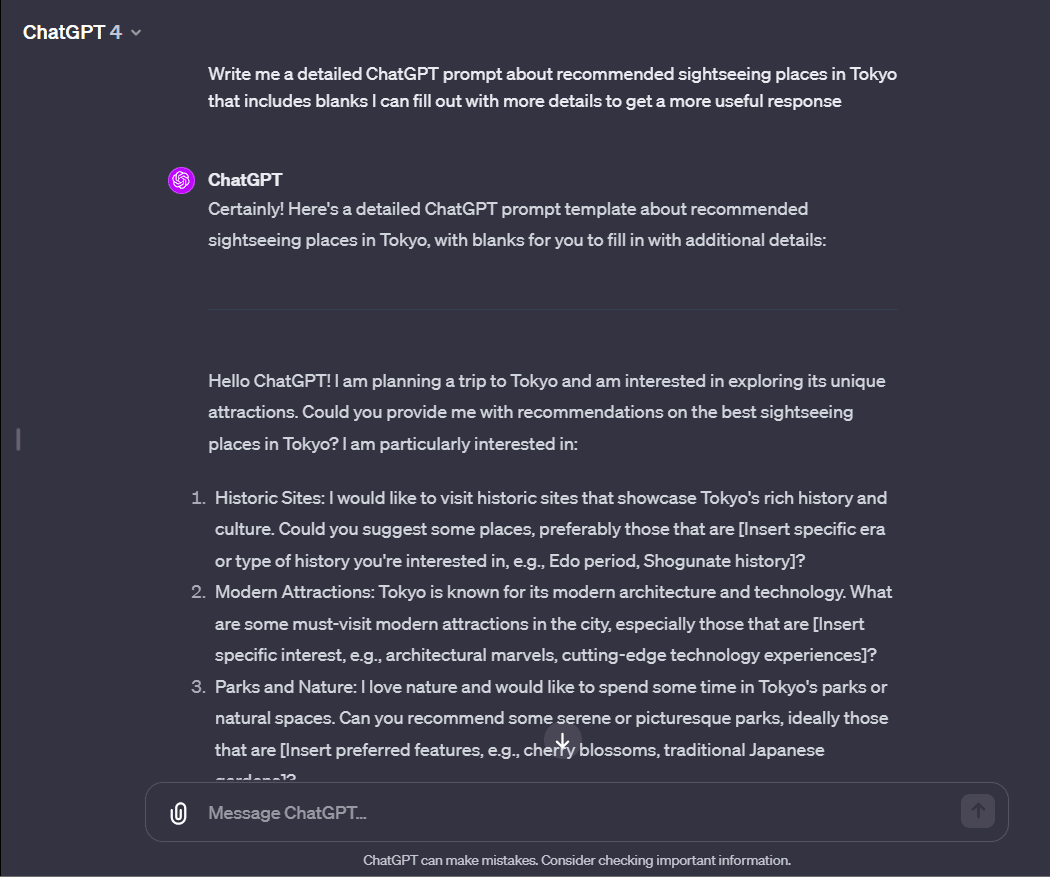
Task: Click the 'ChatGPT can make mistakes' disclaimer text
Action: click(x=577, y=860)
